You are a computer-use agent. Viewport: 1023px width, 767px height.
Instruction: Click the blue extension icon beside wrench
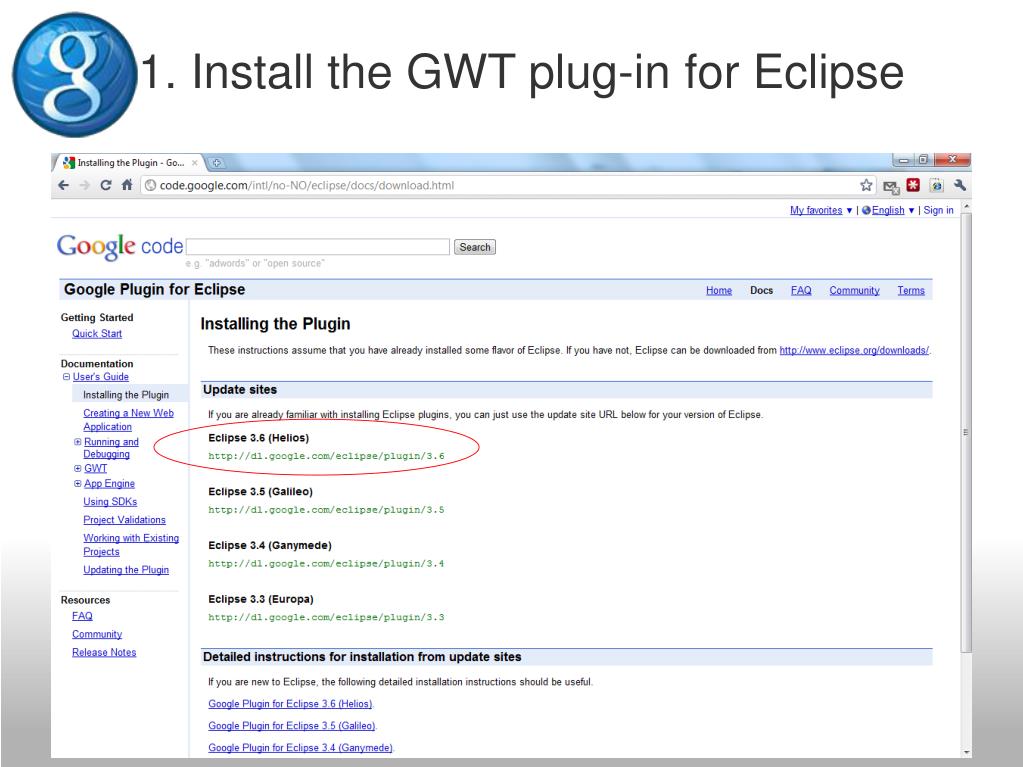pos(937,185)
